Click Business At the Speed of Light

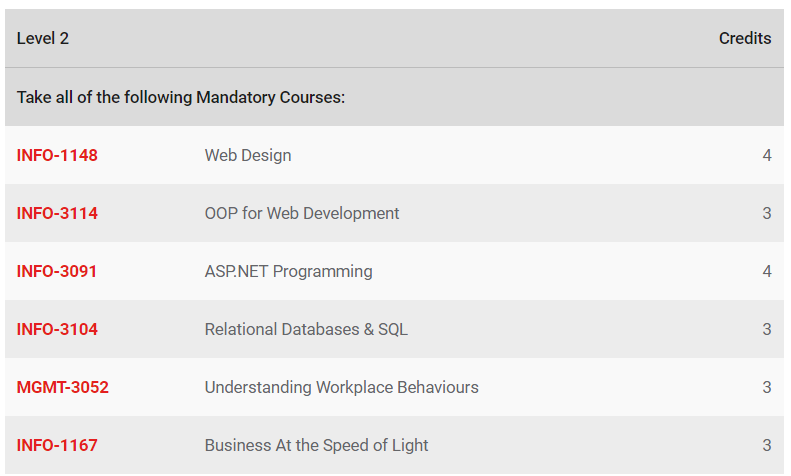pos(316,445)
